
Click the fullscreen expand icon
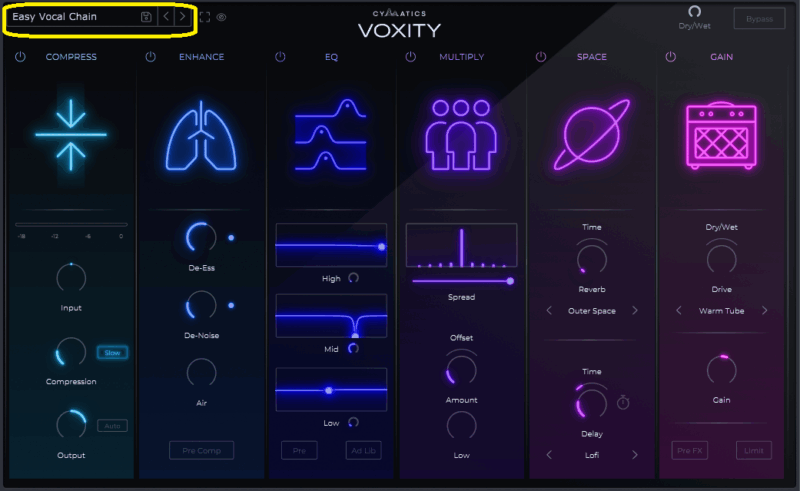click(x=205, y=17)
